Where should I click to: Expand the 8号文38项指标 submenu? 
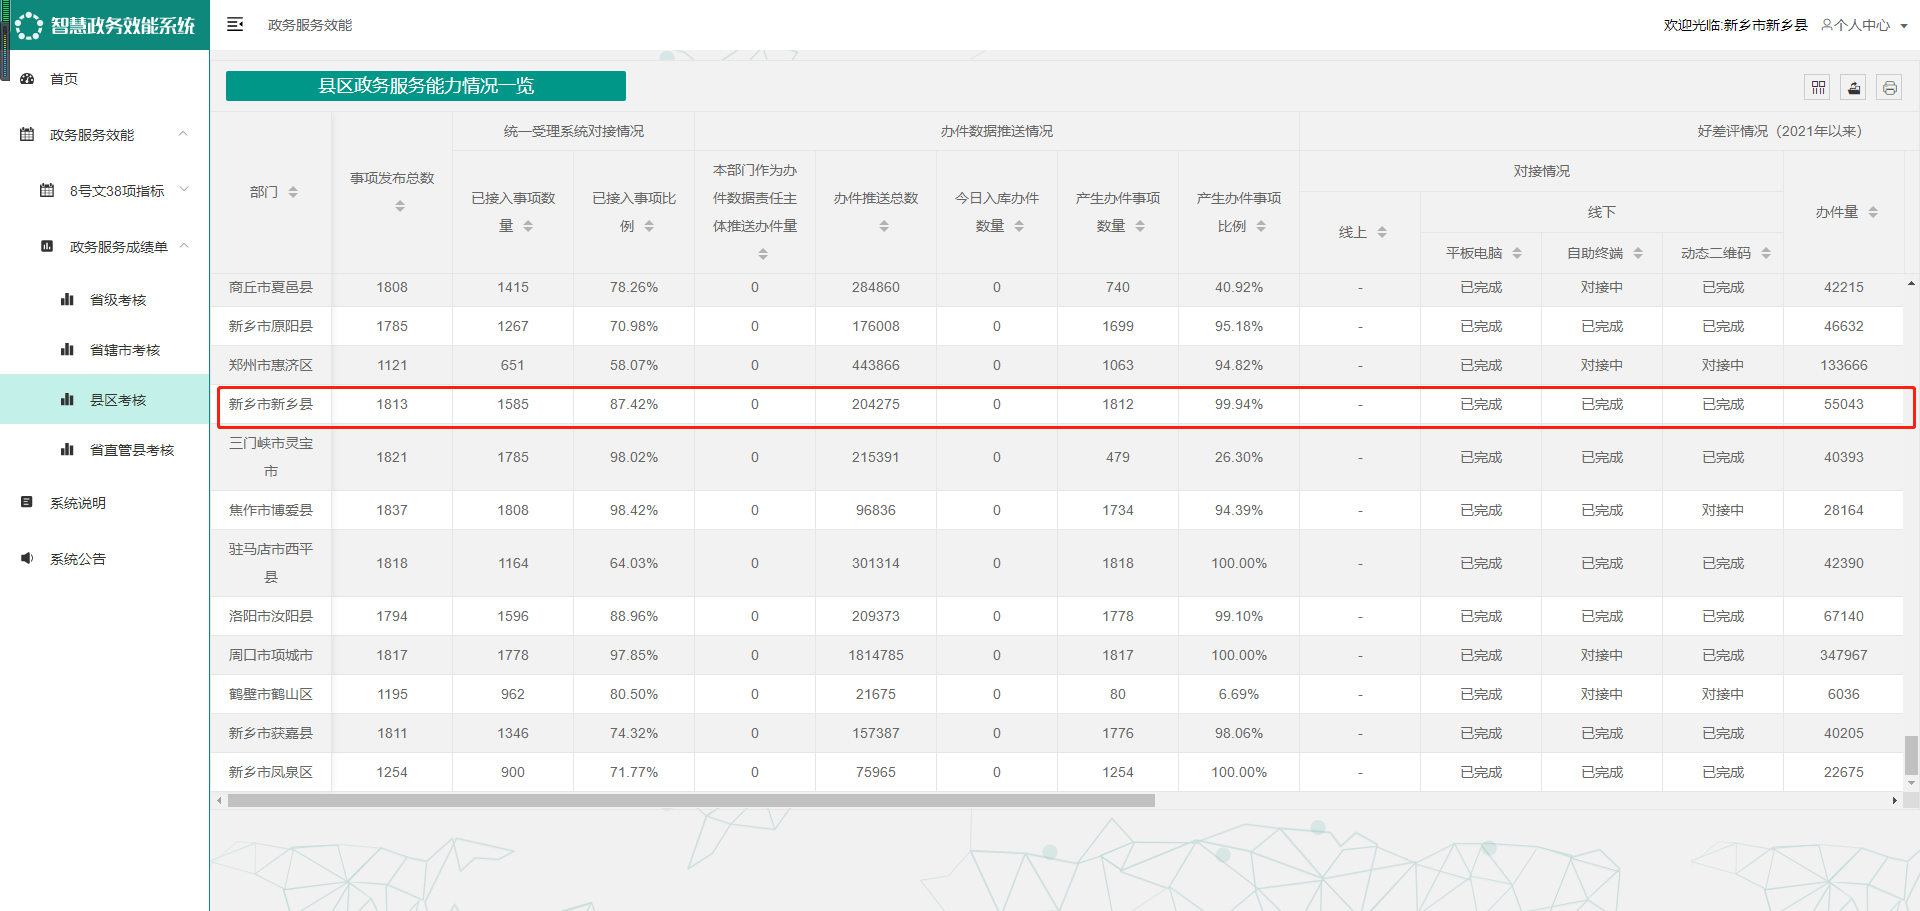pos(184,190)
